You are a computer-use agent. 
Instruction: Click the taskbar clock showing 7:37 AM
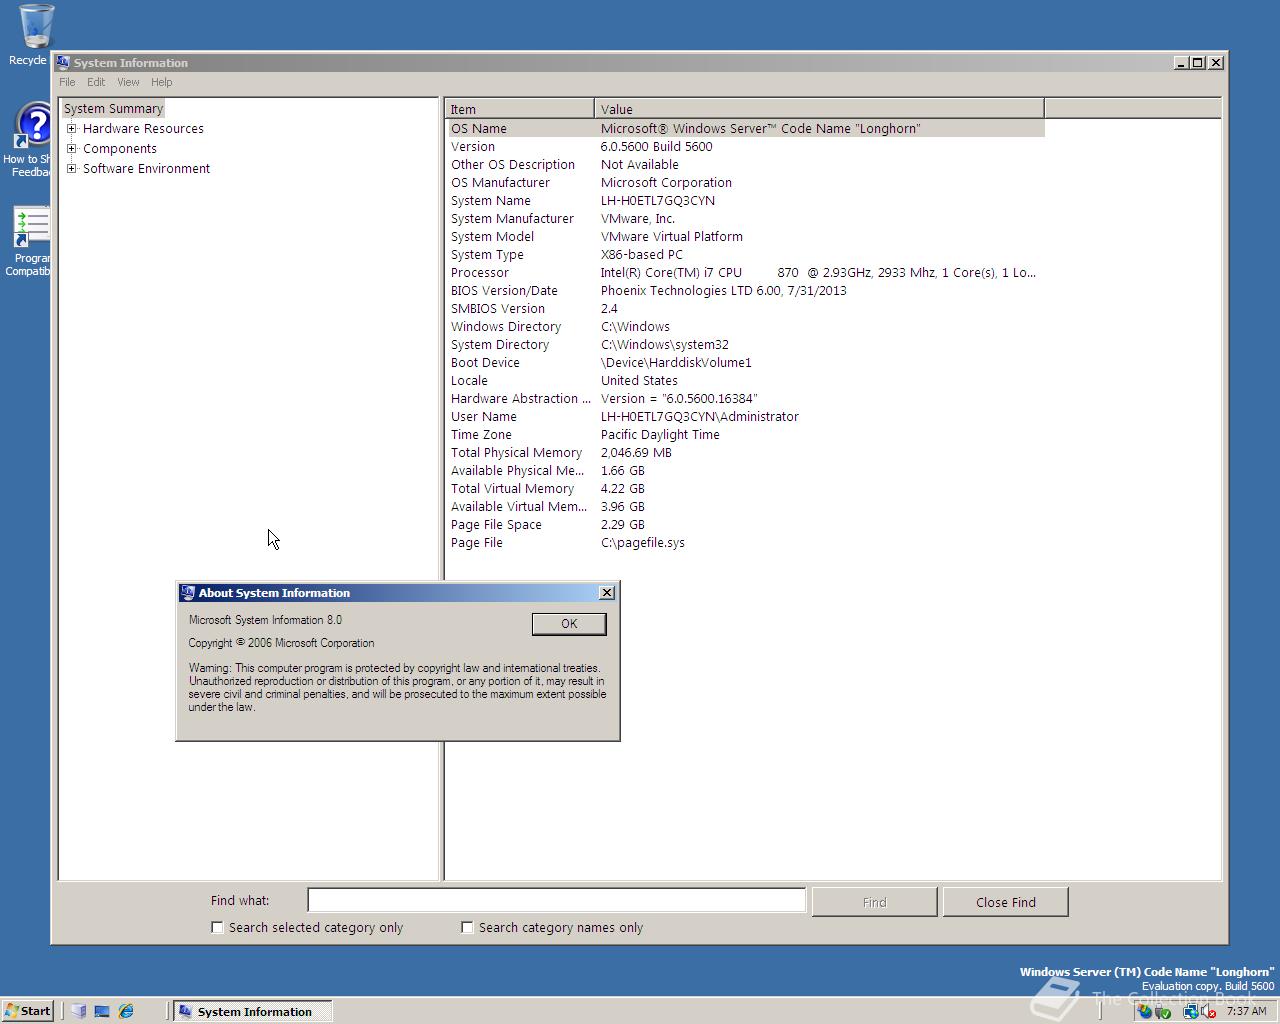[x=1246, y=1011]
